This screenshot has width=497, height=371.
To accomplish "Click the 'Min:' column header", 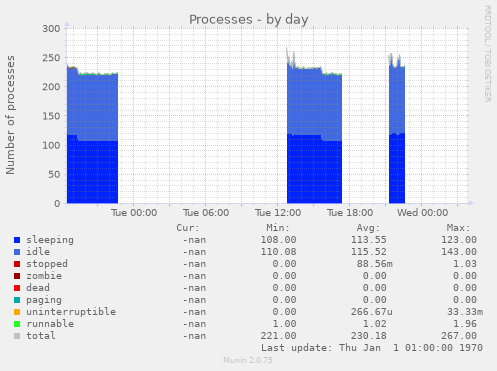I will click(x=278, y=228).
